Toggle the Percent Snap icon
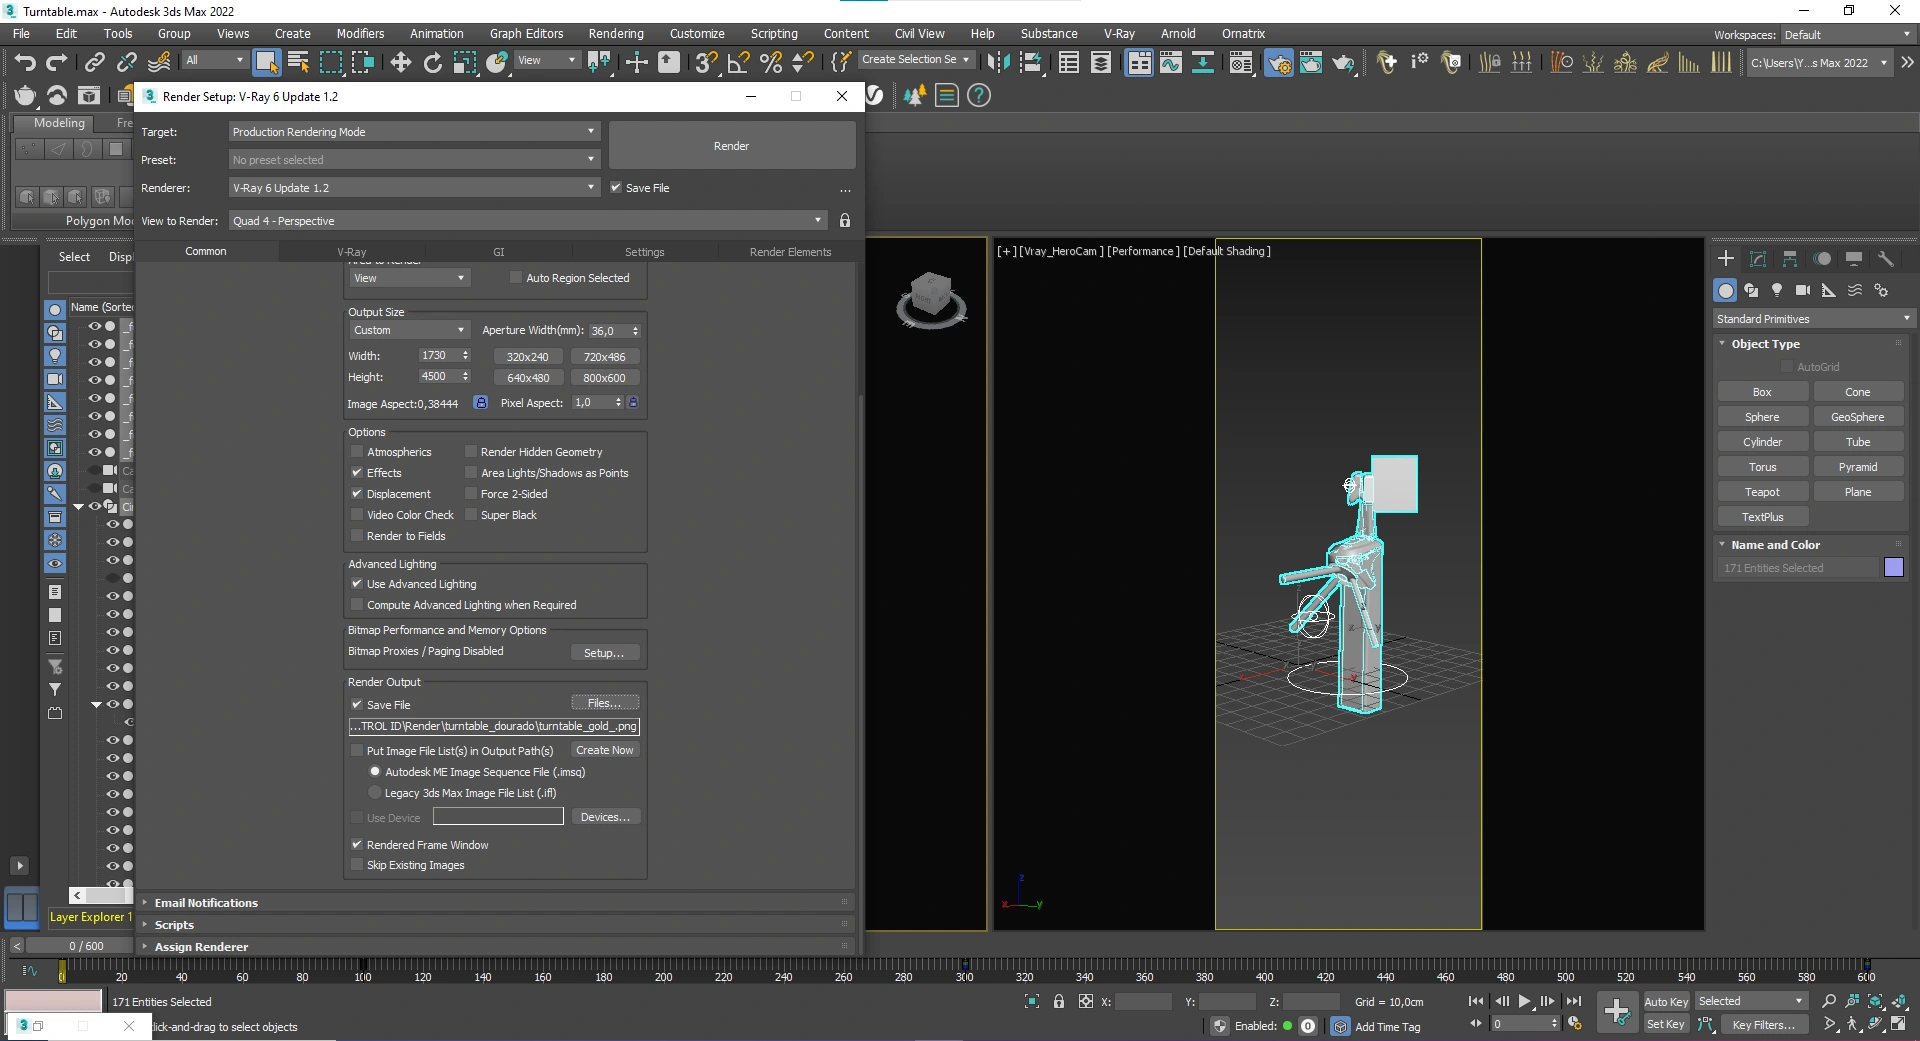1920x1041 pixels. [x=771, y=63]
